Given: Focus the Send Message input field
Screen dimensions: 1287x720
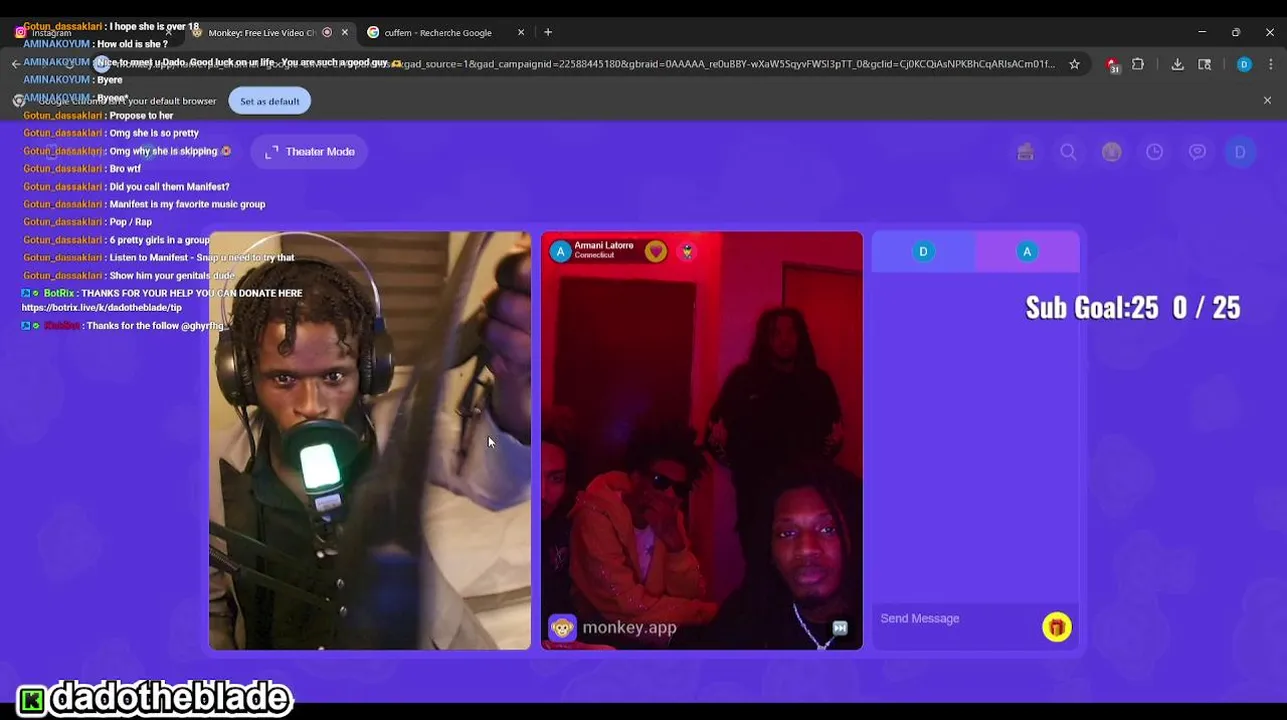Looking at the screenshot, I should pos(955,619).
